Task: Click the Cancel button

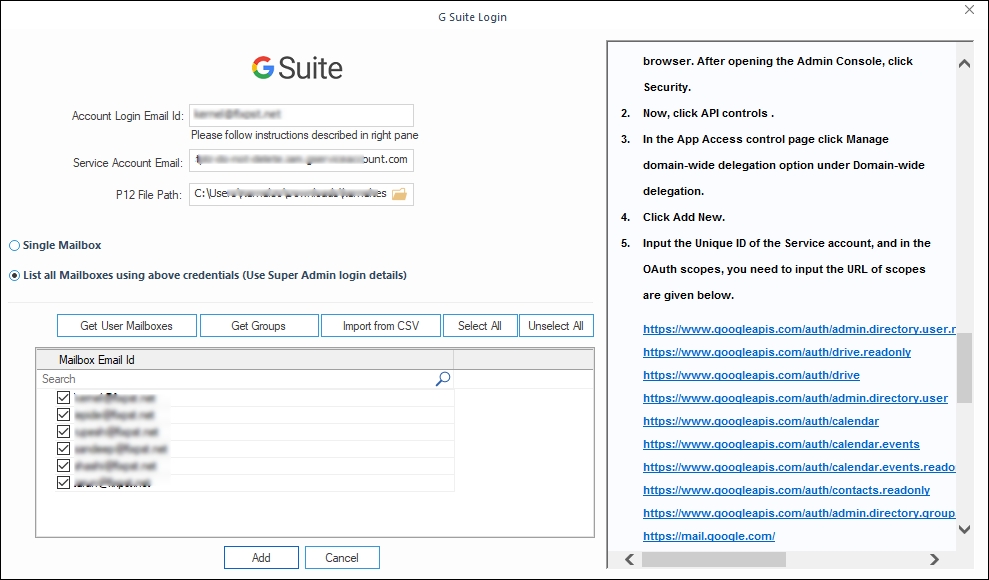Action: (342, 558)
